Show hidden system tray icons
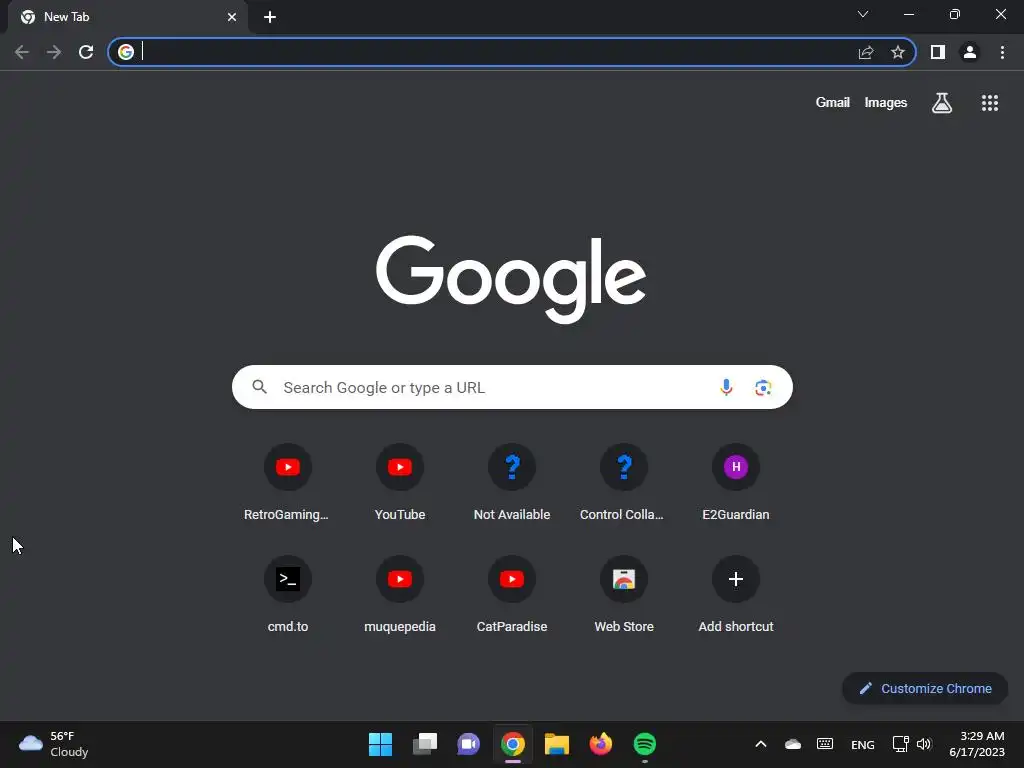Viewport: 1024px width, 768px height. [x=761, y=744]
